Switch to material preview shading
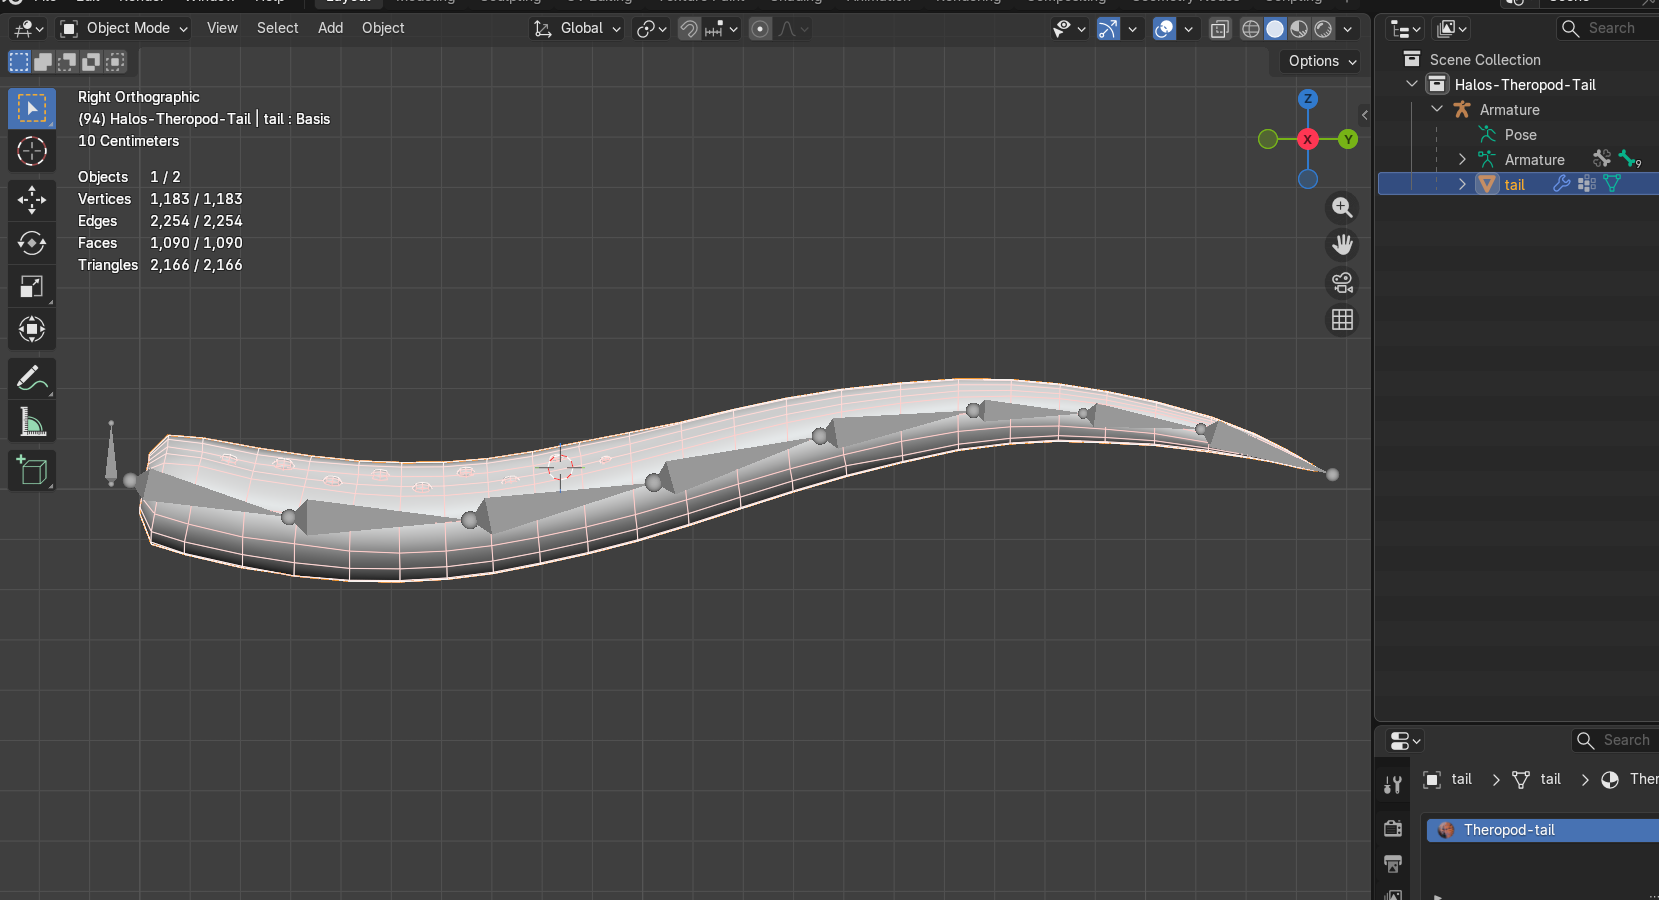The height and width of the screenshot is (900, 1659). pyautogui.click(x=1298, y=29)
